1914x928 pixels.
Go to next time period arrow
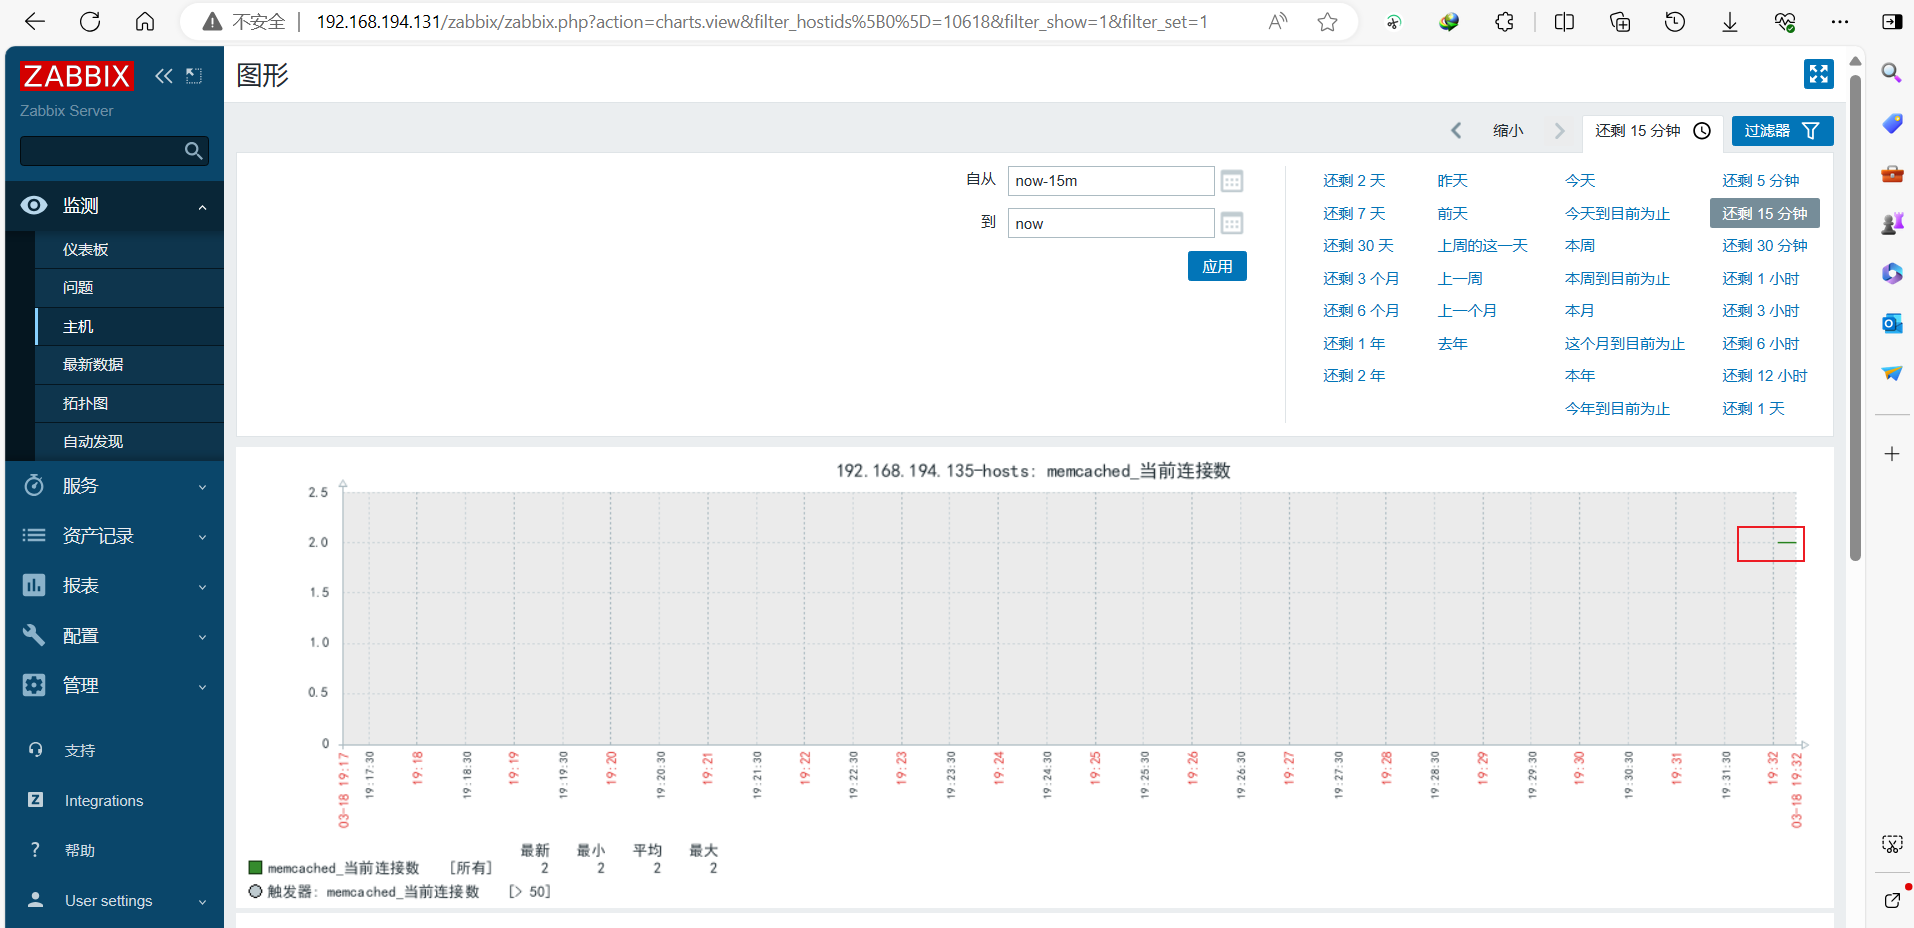tap(1559, 131)
